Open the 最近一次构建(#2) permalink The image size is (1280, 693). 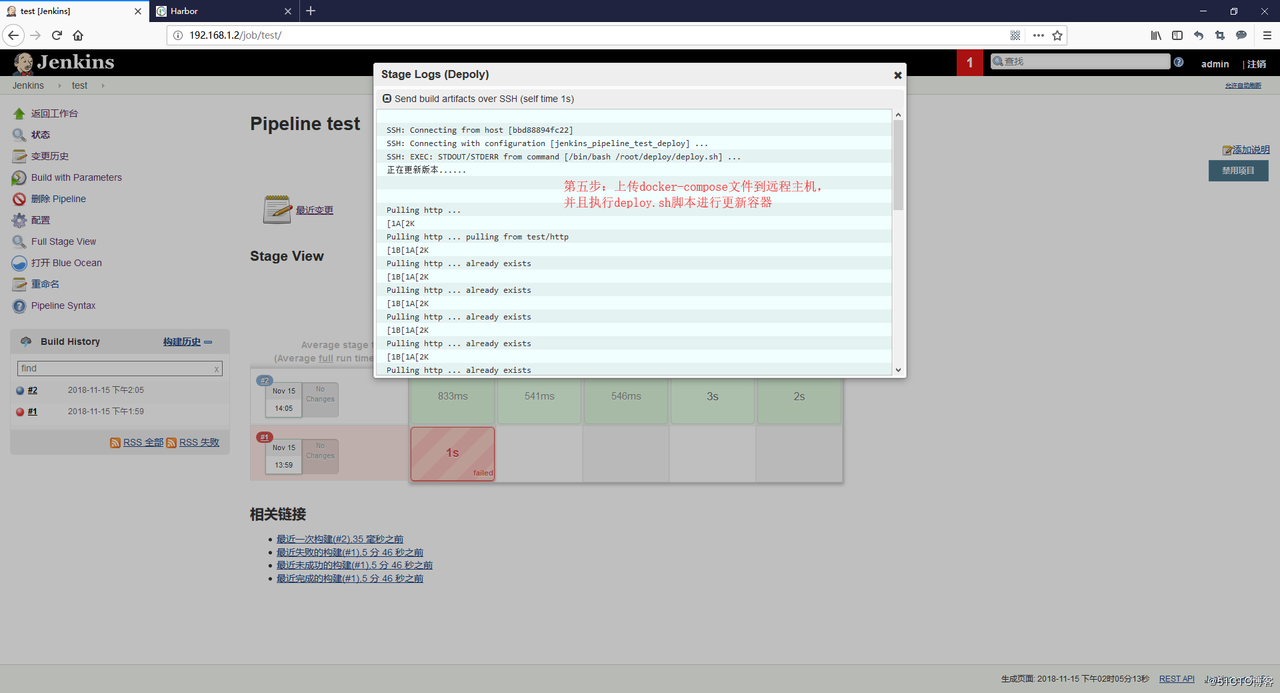point(340,539)
